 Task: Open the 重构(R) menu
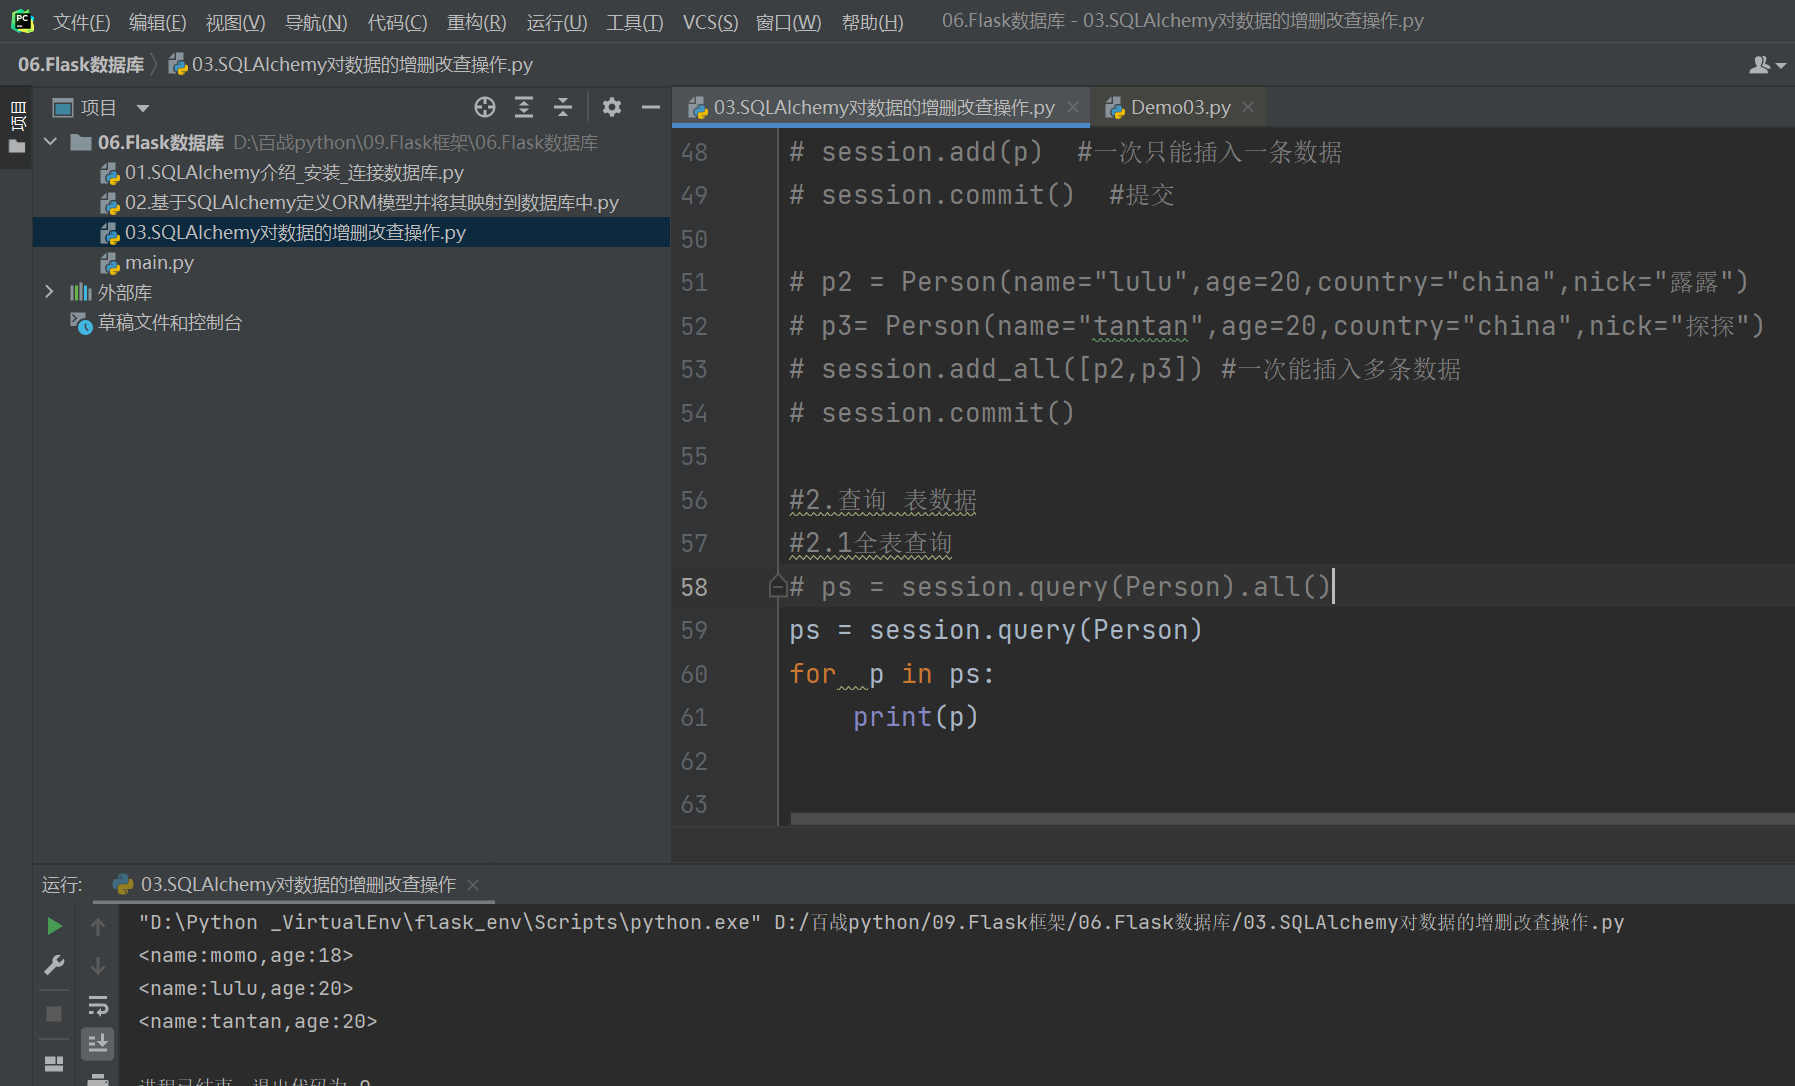[x=476, y=22]
